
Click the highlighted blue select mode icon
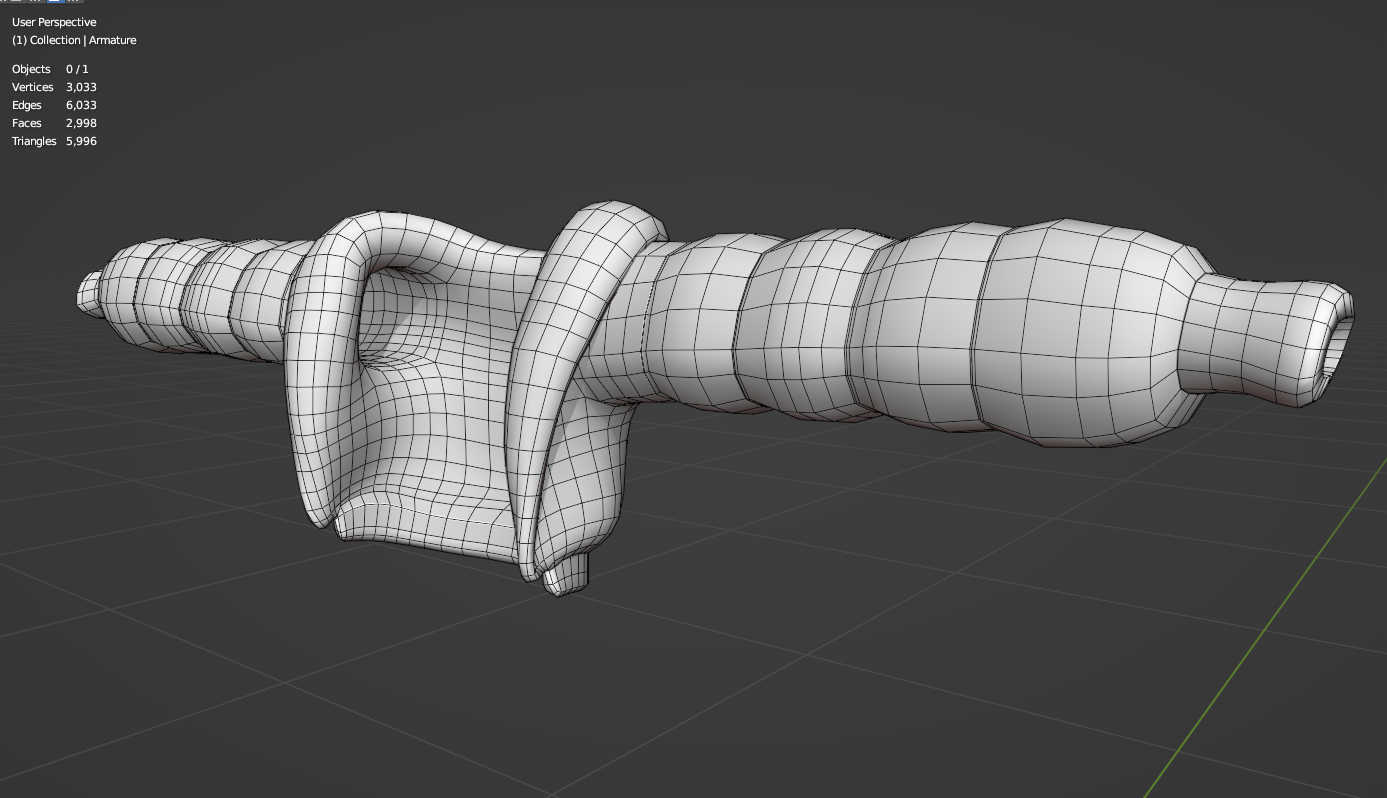click(x=56, y=2)
